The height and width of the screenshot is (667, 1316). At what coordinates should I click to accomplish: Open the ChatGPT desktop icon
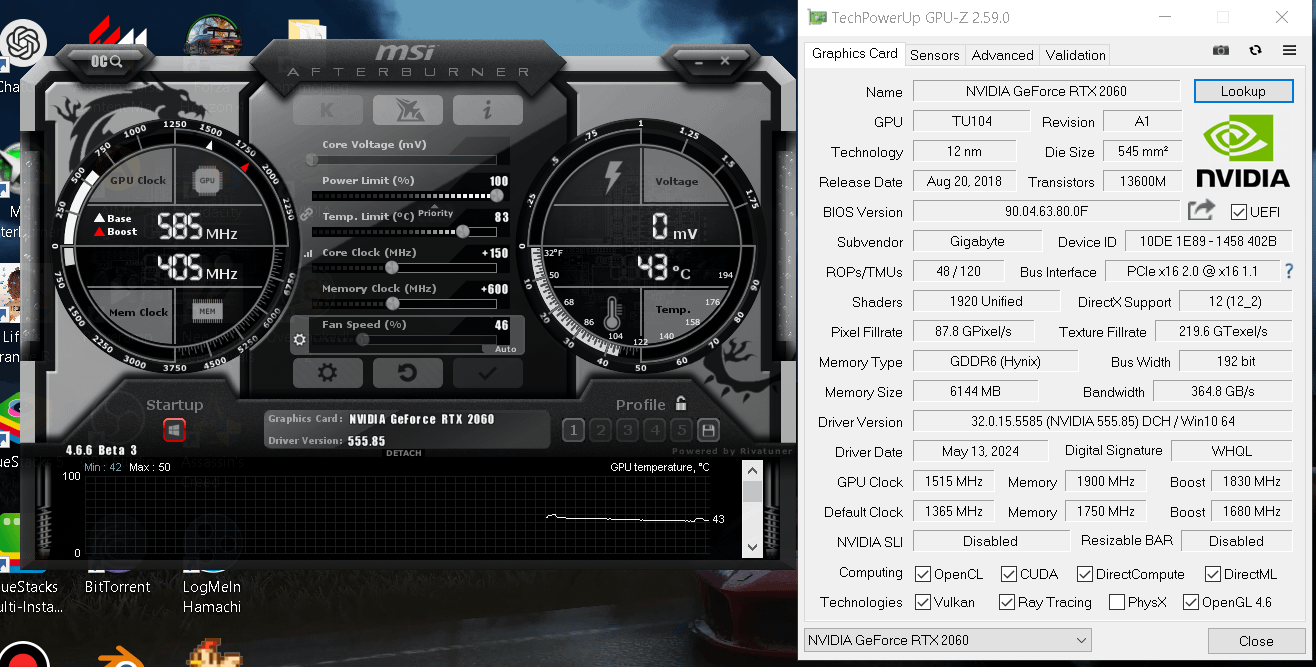[x=22, y=45]
